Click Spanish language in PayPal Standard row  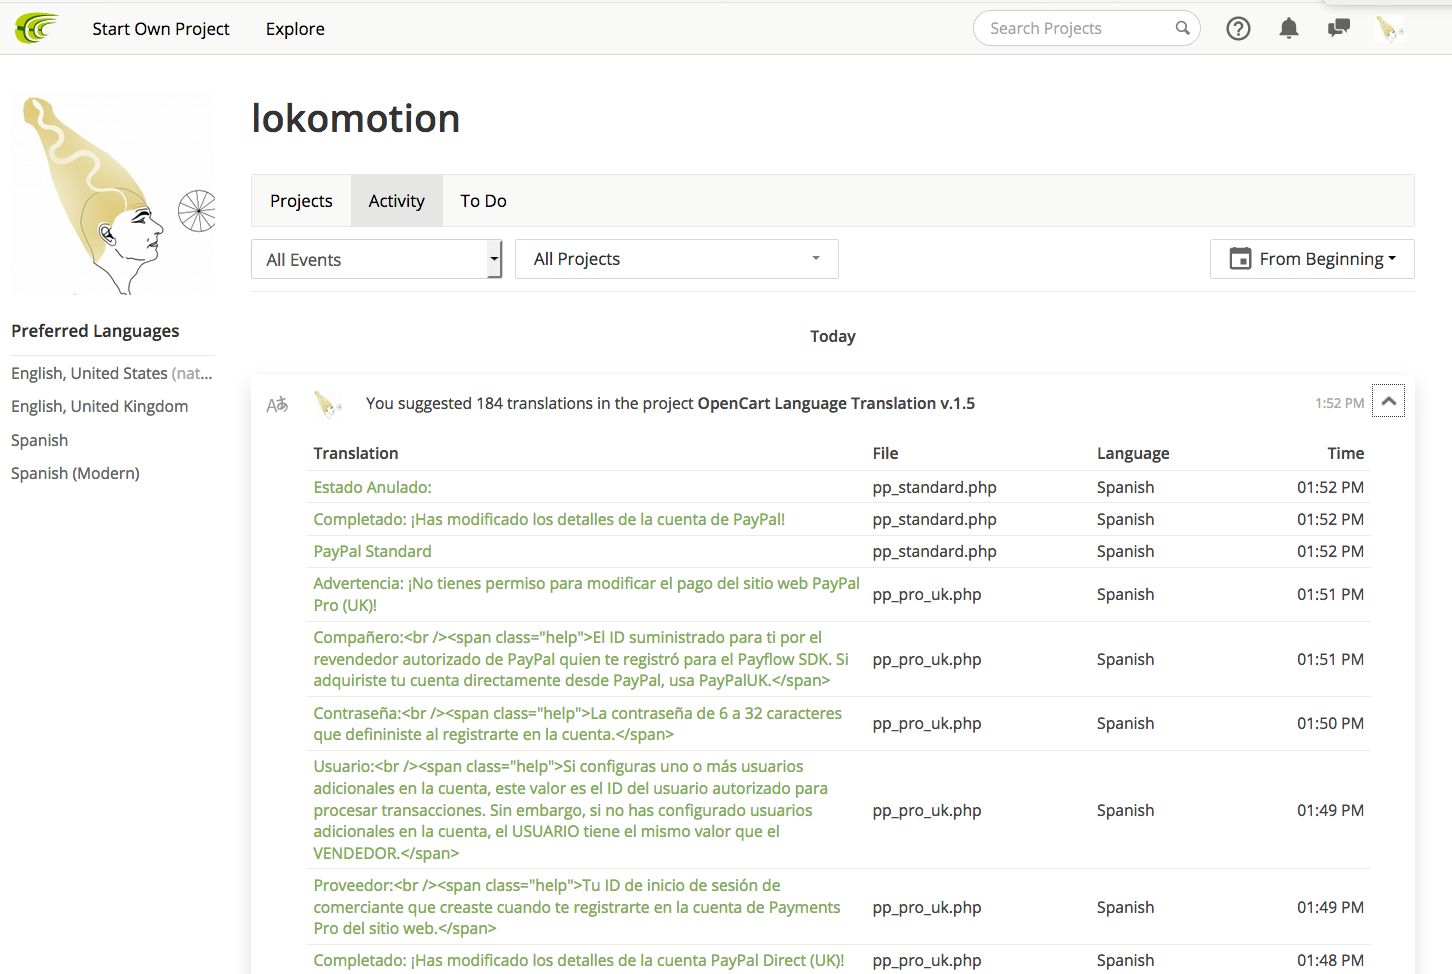(1125, 551)
